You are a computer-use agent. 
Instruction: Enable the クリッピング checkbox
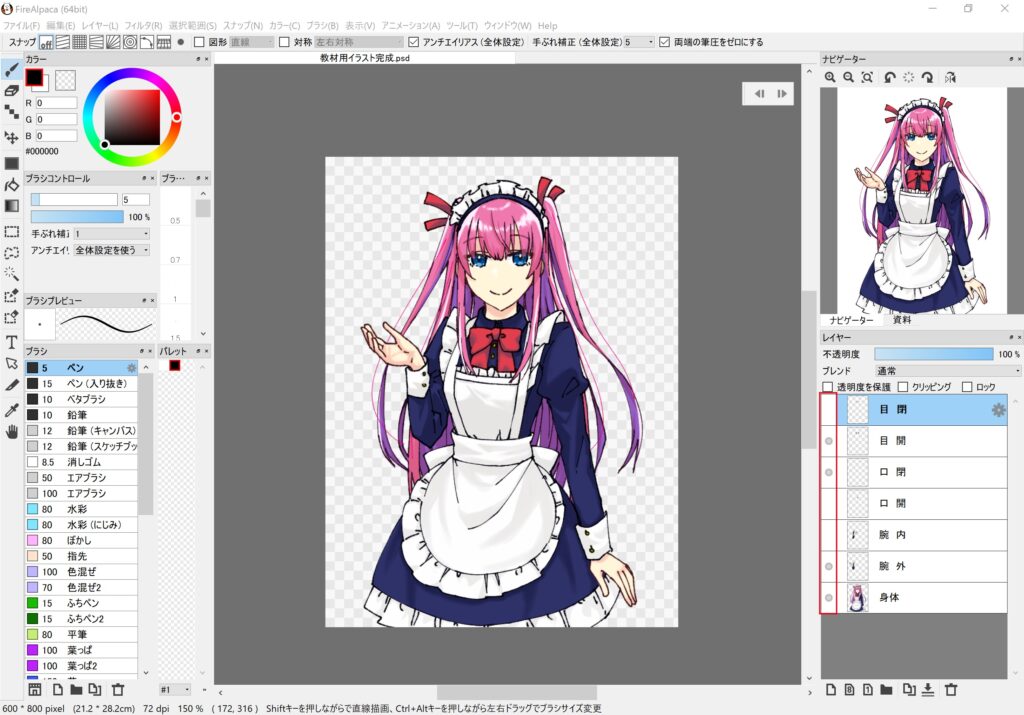click(x=903, y=387)
